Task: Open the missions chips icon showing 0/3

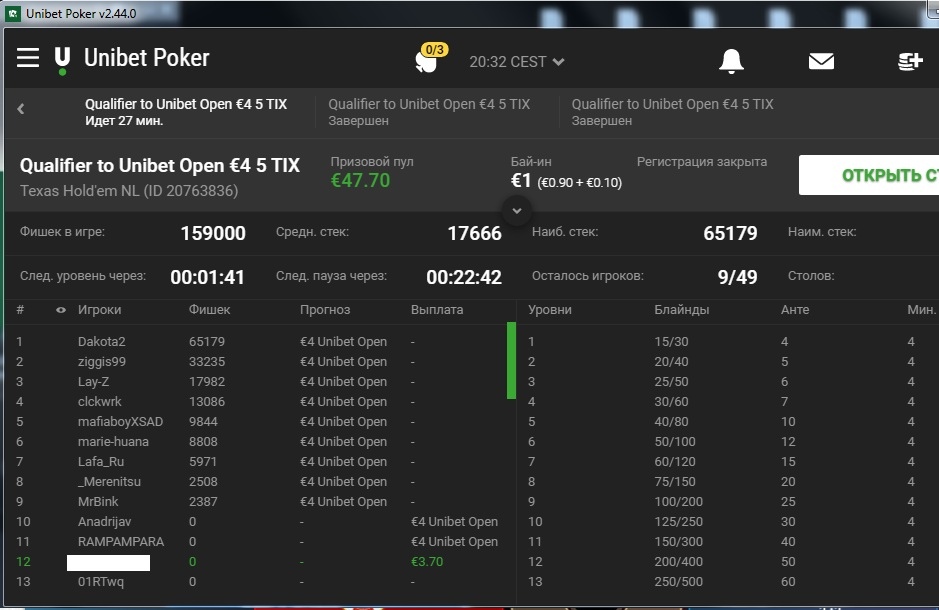Action: tap(431, 58)
